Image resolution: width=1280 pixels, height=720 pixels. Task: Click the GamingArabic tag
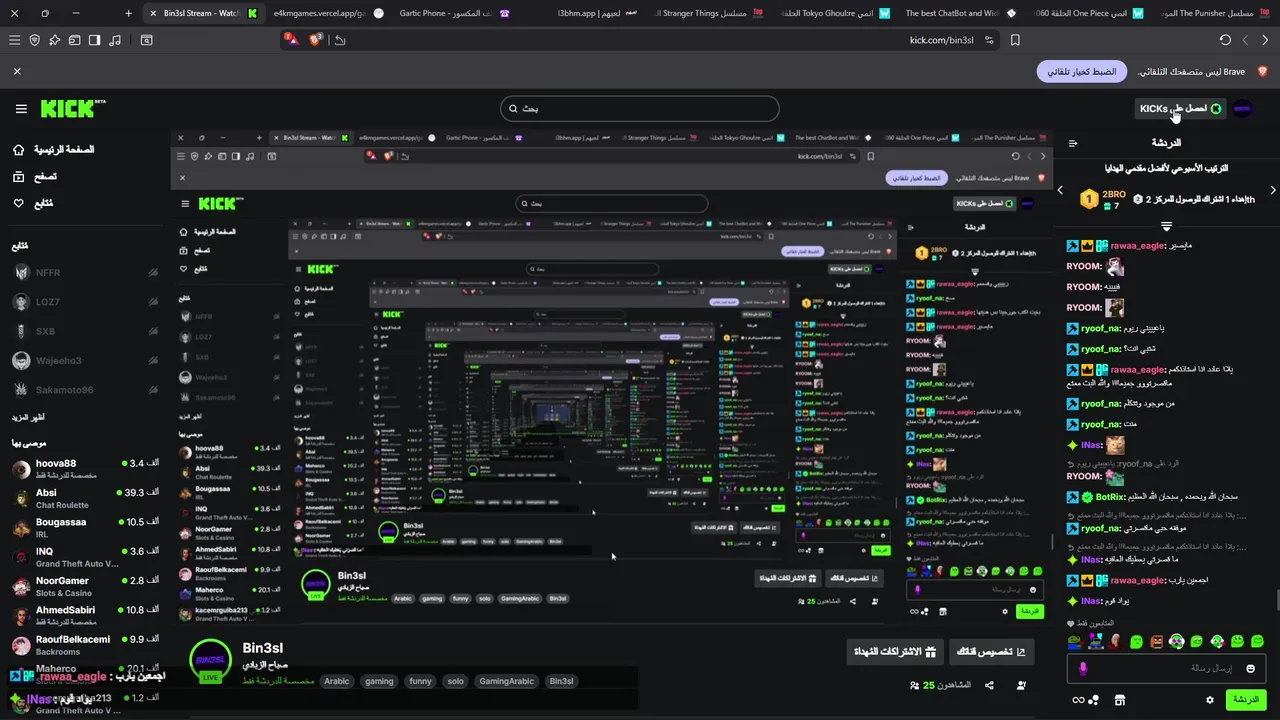506,681
